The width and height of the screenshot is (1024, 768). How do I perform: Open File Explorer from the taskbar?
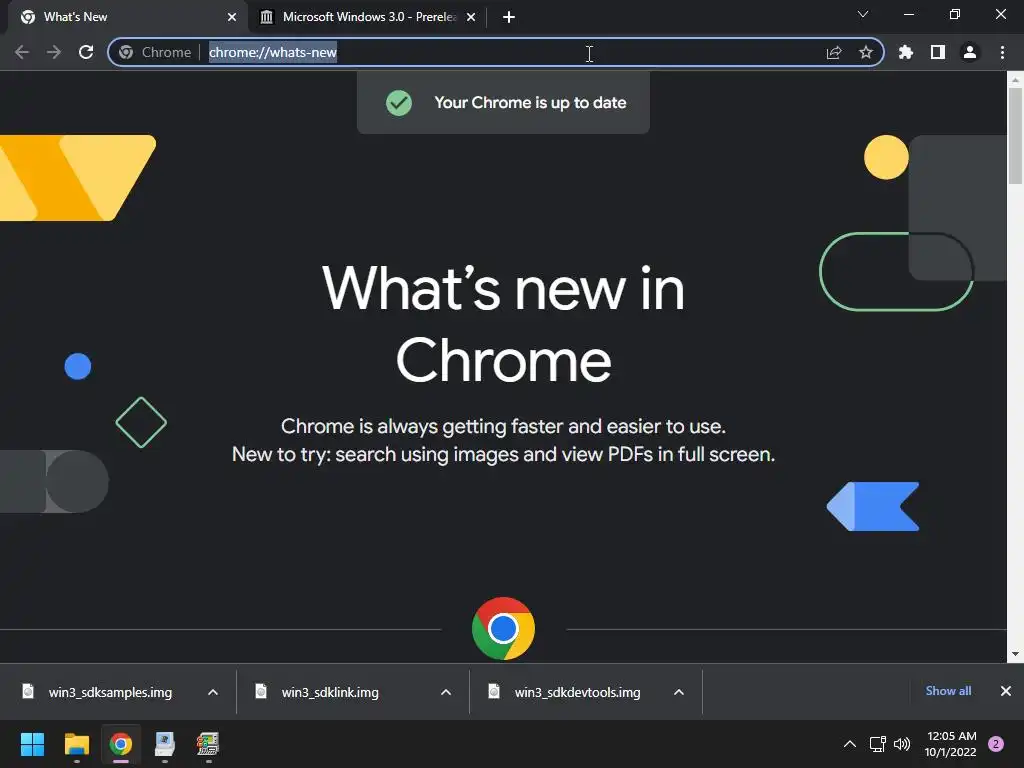click(x=76, y=744)
